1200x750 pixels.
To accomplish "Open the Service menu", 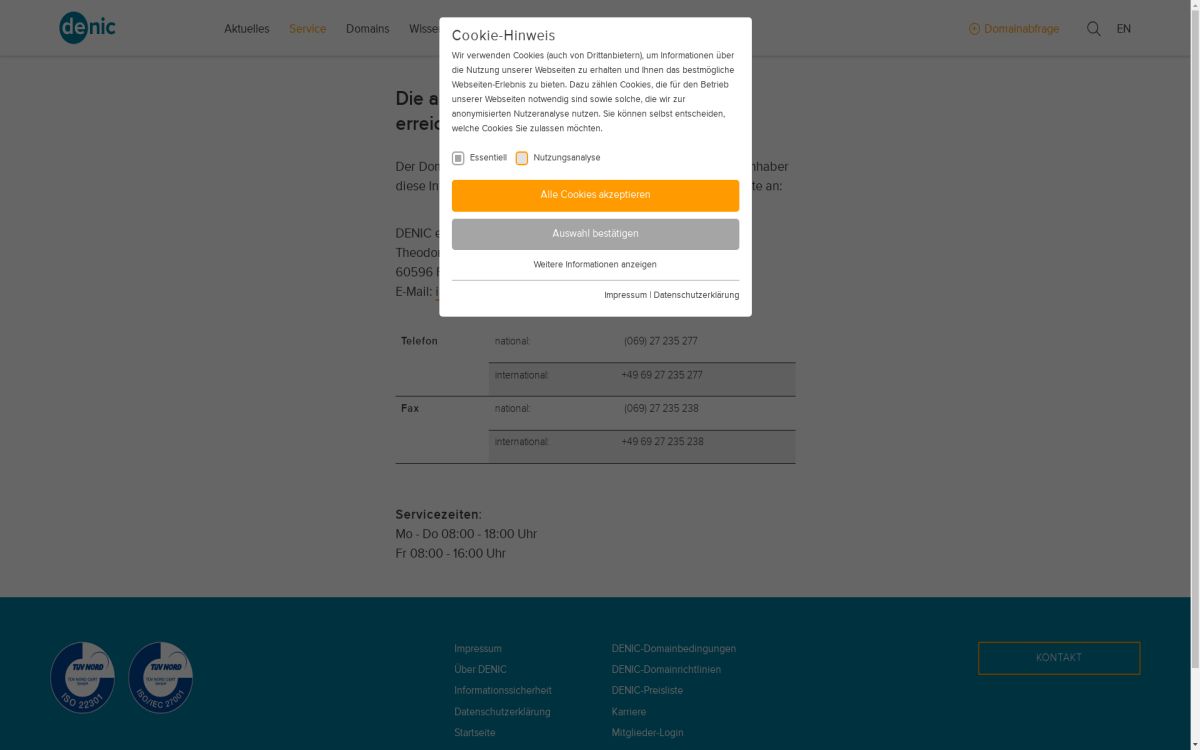I will click(x=307, y=29).
